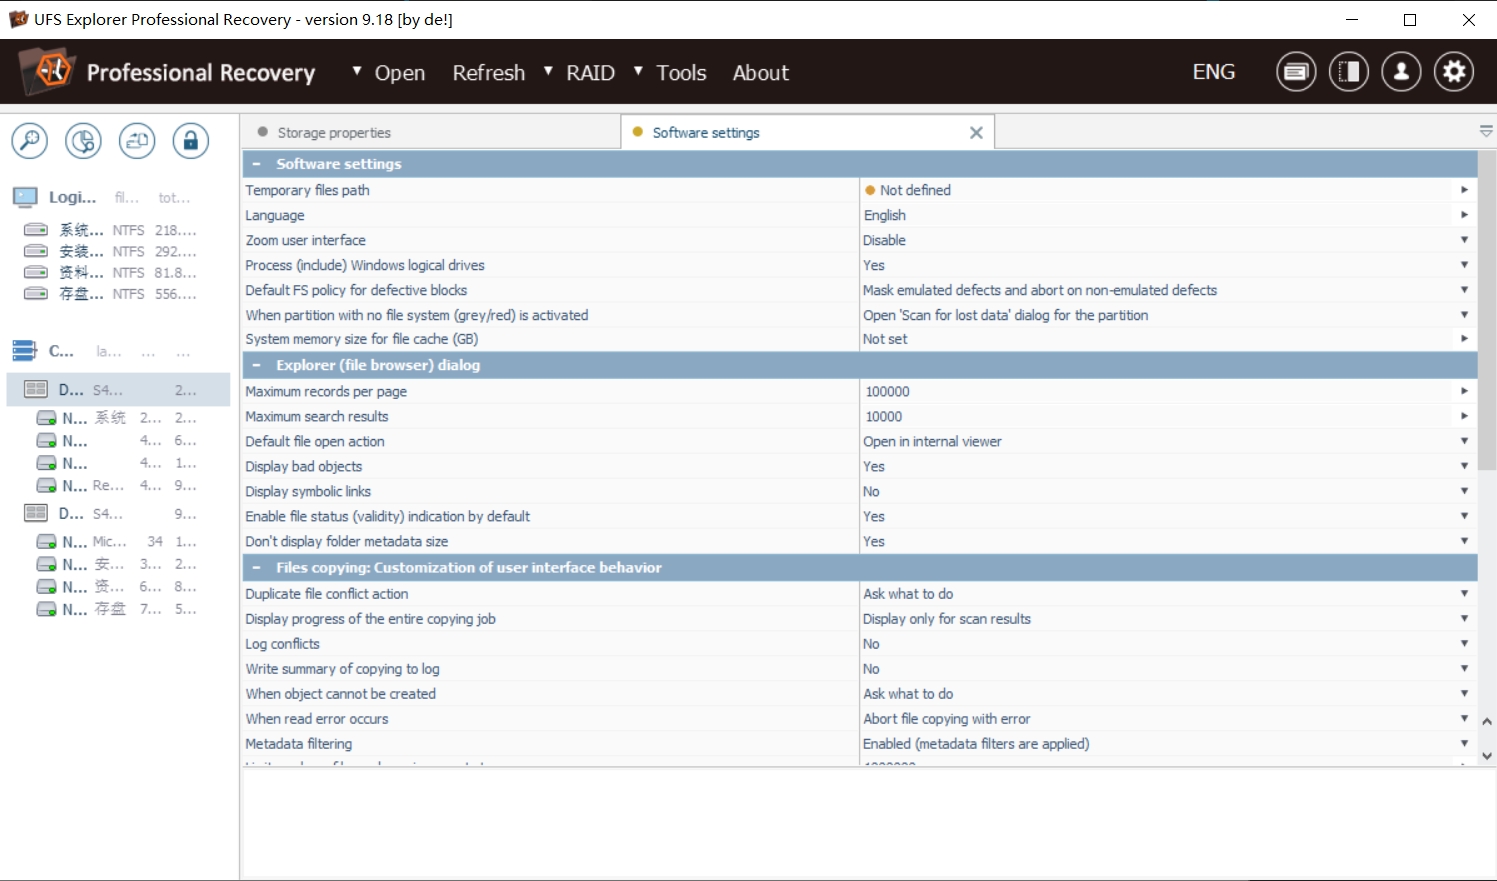Close the Software settings tab
This screenshot has height=881, width=1497.
(976, 133)
